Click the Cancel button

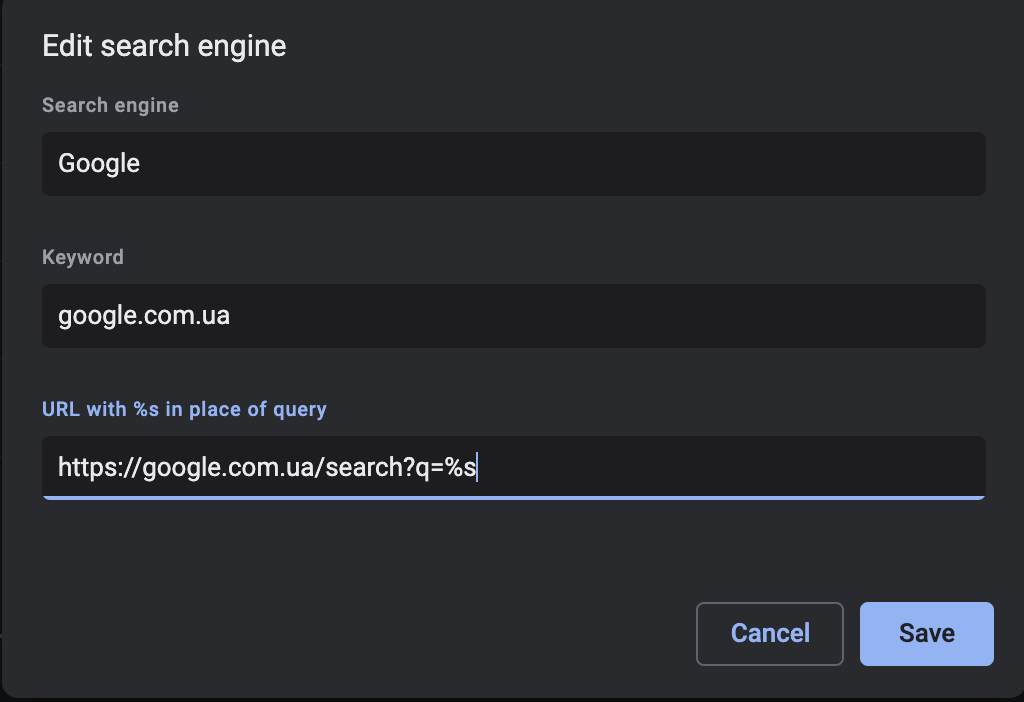point(770,633)
